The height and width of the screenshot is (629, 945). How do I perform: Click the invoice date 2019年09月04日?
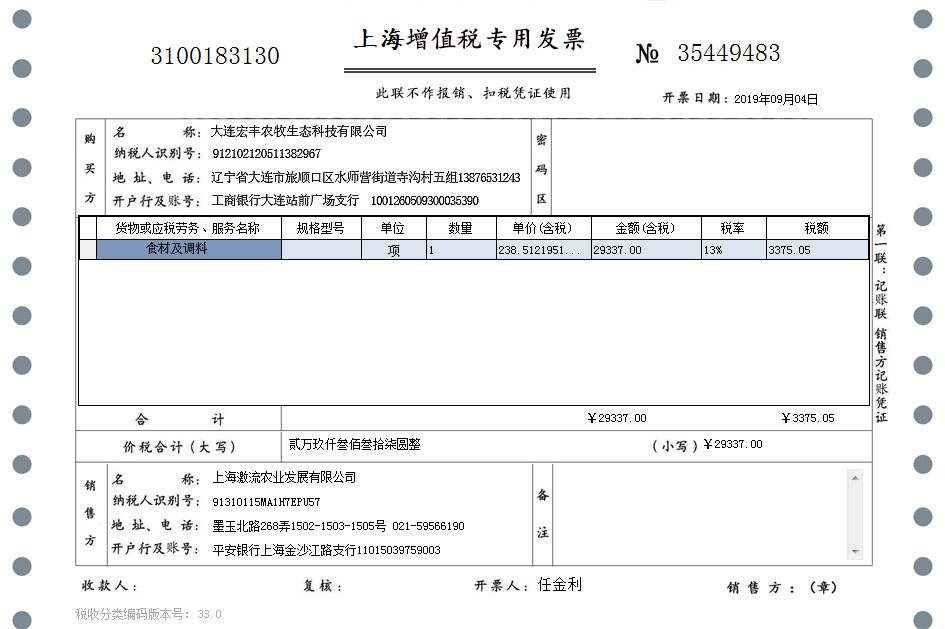(x=776, y=99)
